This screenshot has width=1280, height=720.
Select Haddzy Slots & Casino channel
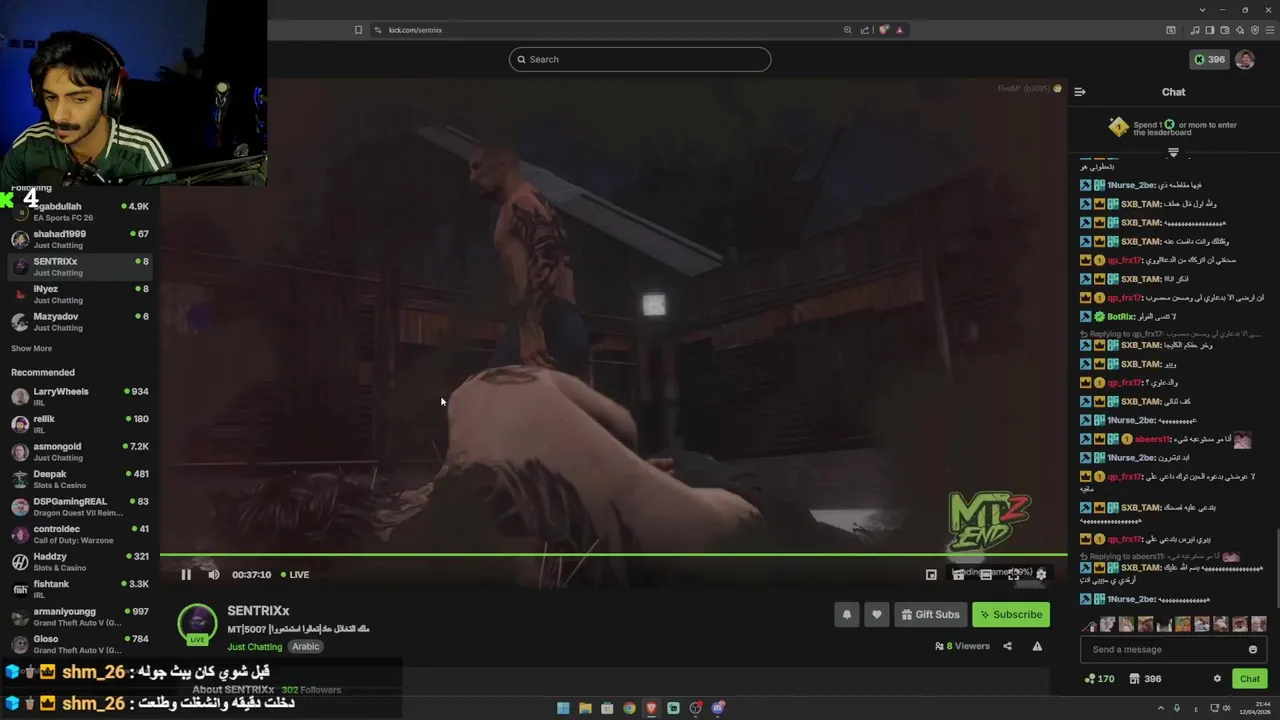(80, 561)
